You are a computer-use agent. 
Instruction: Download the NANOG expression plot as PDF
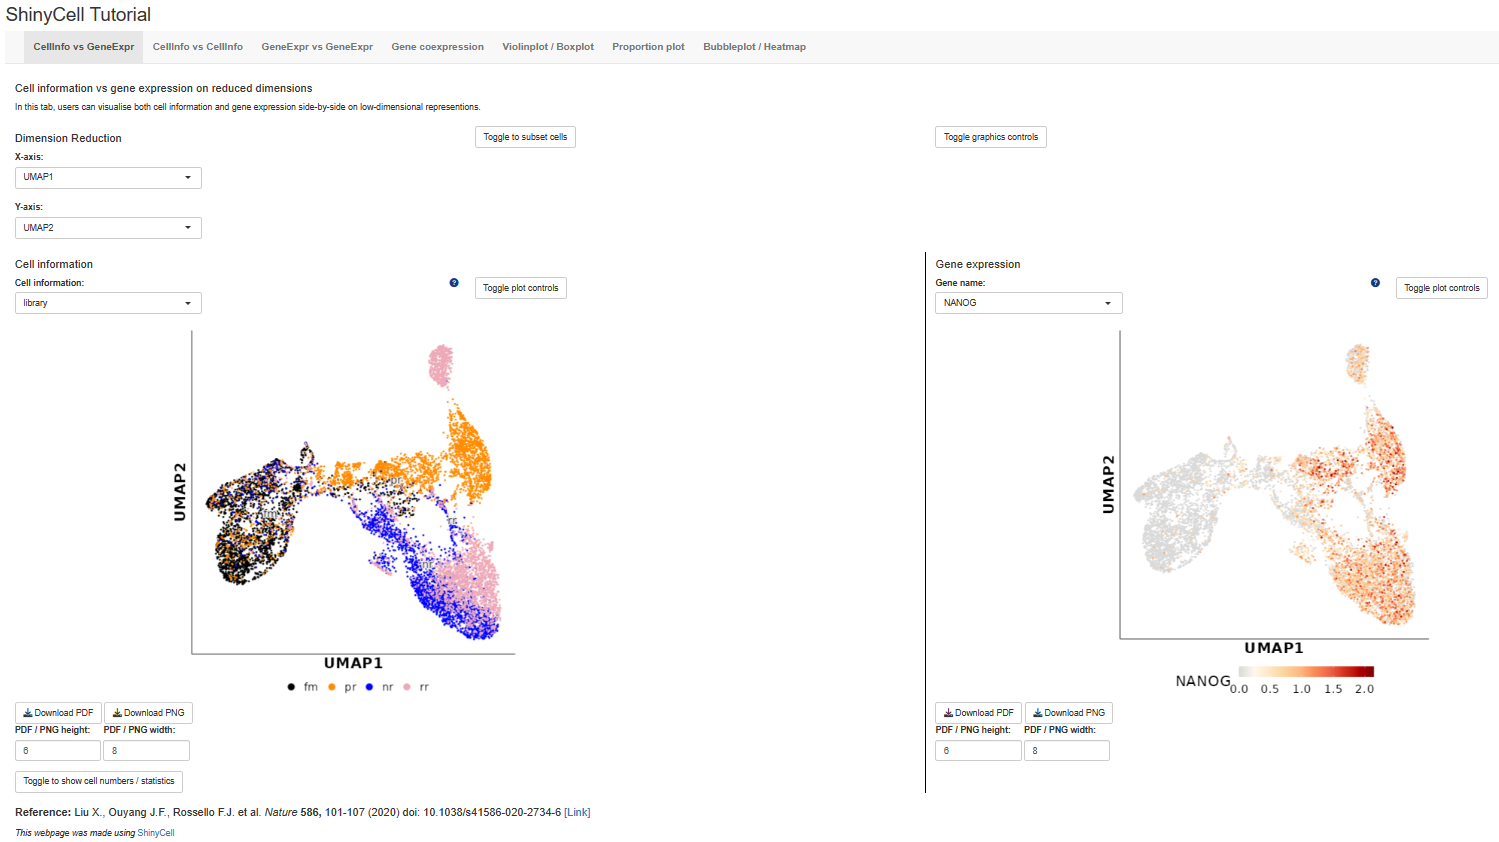978,713
